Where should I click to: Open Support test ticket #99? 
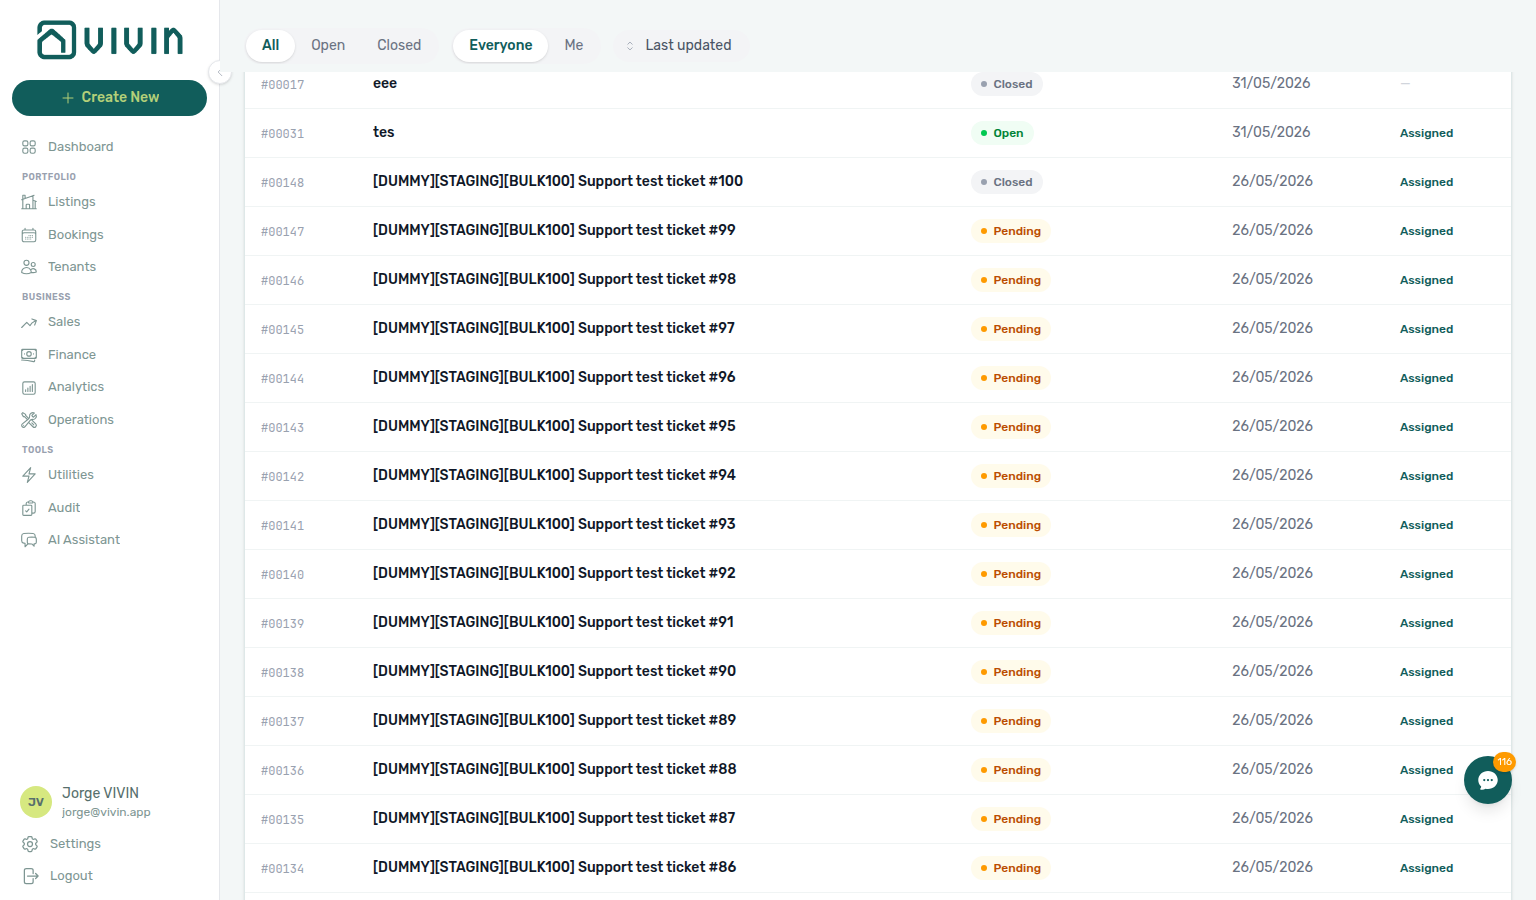[x=554, y=230]
